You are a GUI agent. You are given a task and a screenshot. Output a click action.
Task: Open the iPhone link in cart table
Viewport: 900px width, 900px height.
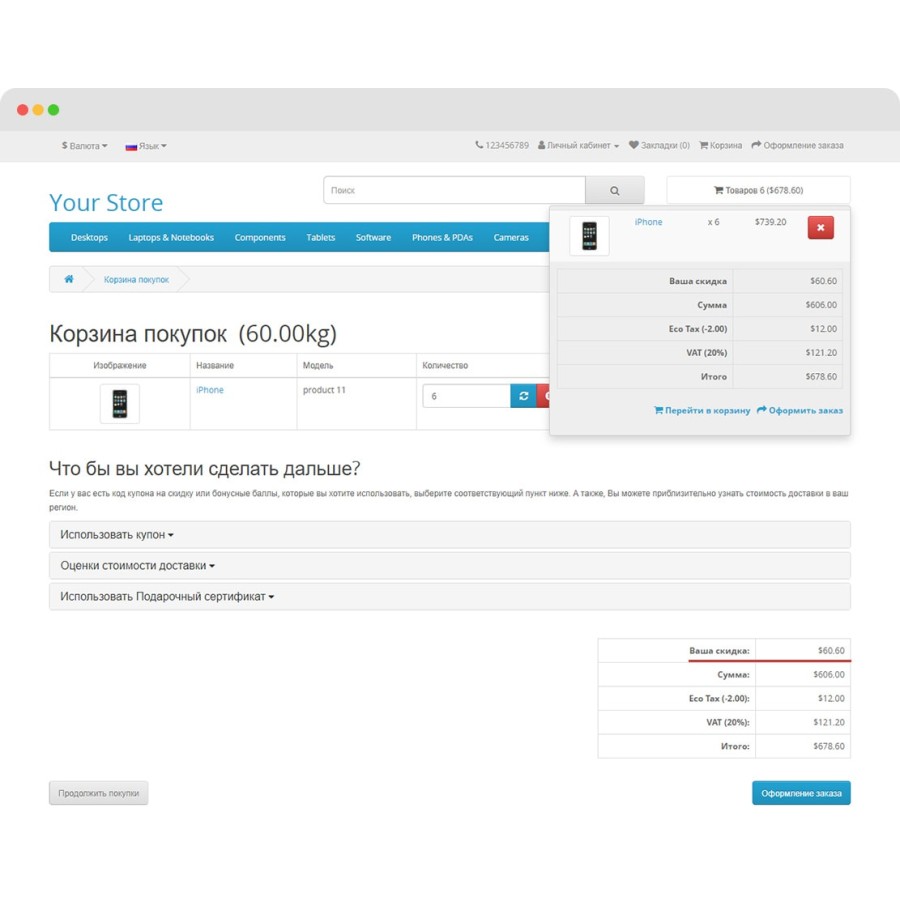point(210,390)
